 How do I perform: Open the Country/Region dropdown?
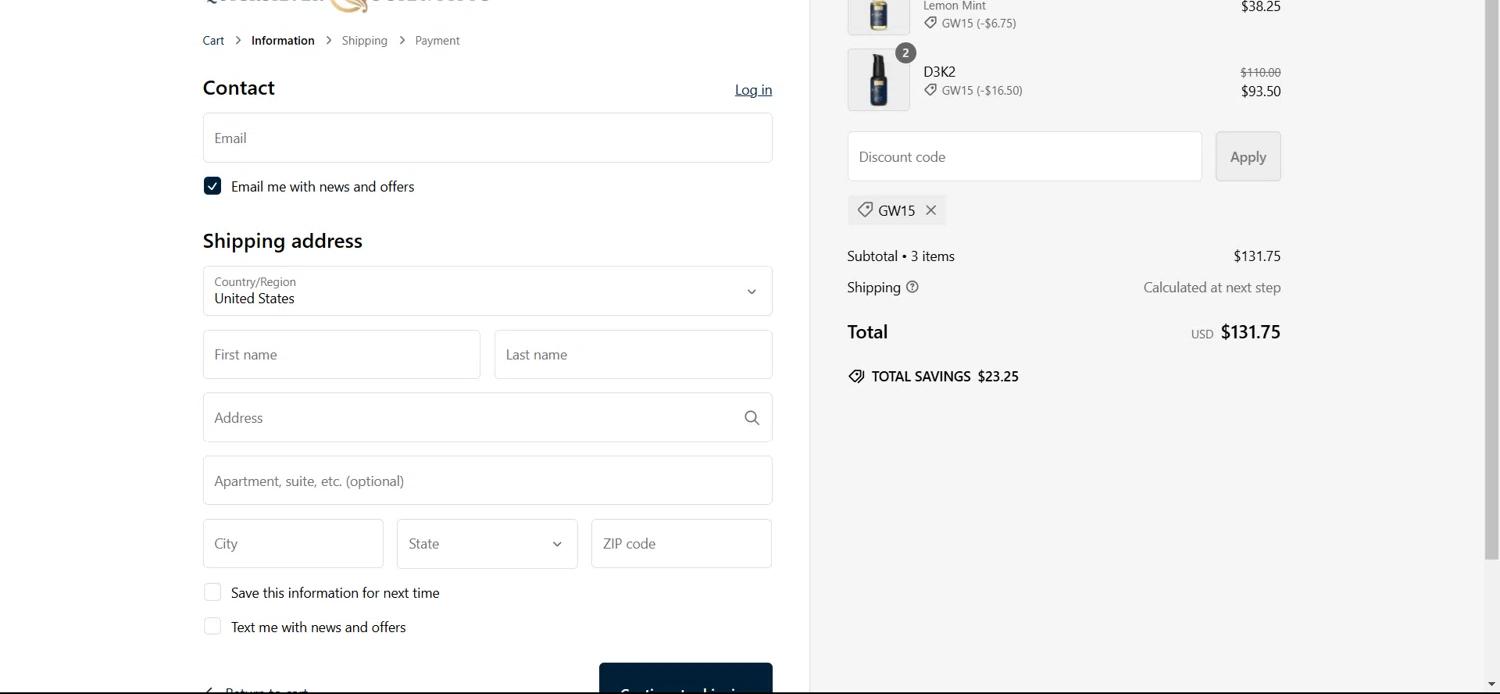487,291
